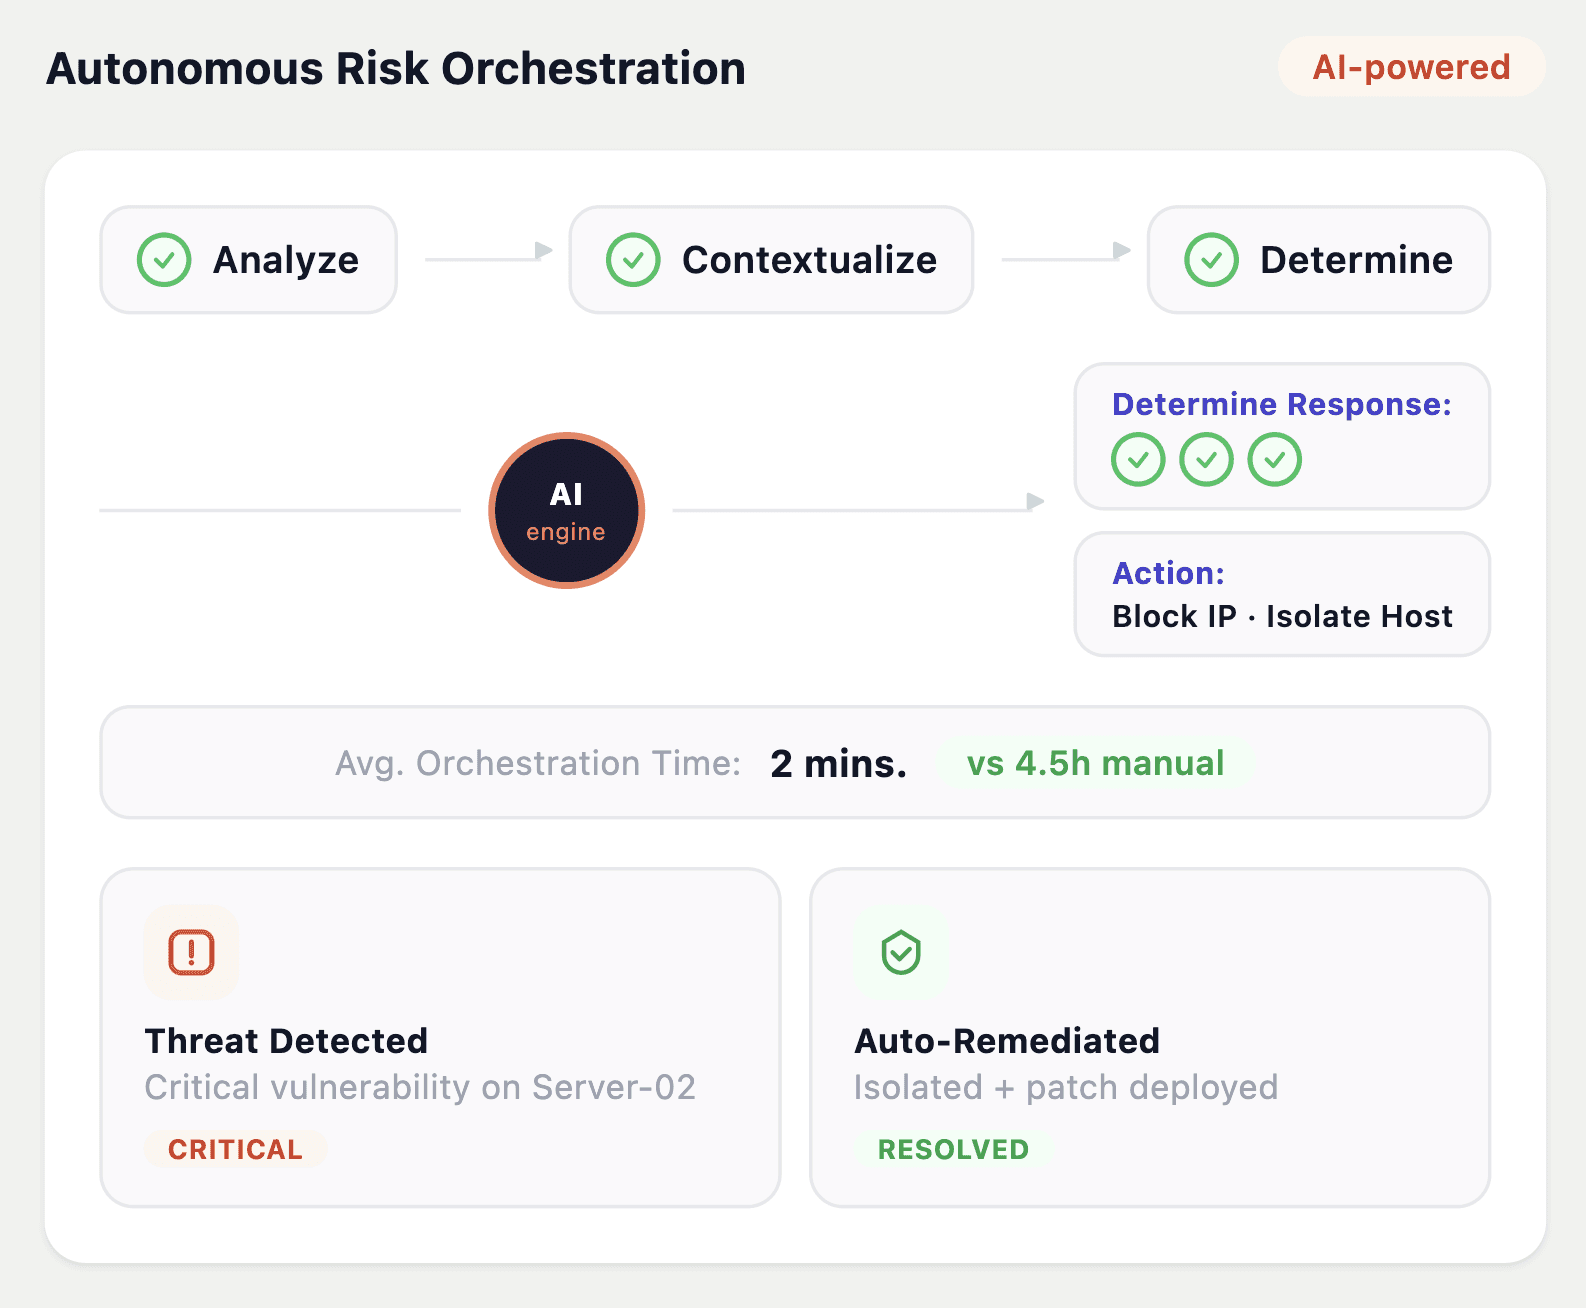Click the Analyze step checkmark icon
Screen dimensions: 1586x1308
tap(164, 260)
